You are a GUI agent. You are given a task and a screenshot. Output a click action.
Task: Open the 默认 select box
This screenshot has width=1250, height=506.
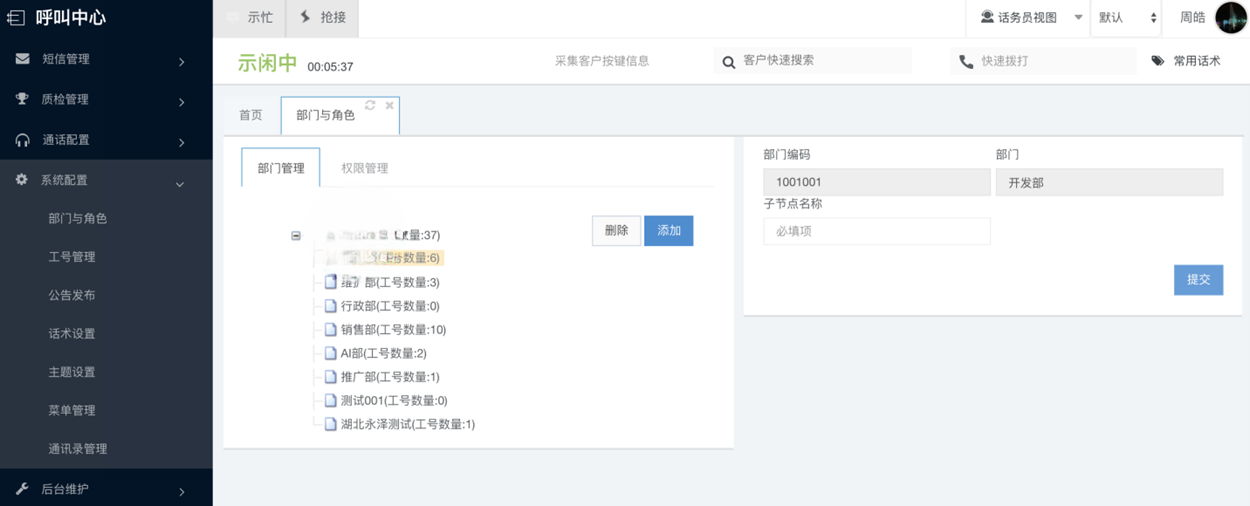tap(1127, 18)
